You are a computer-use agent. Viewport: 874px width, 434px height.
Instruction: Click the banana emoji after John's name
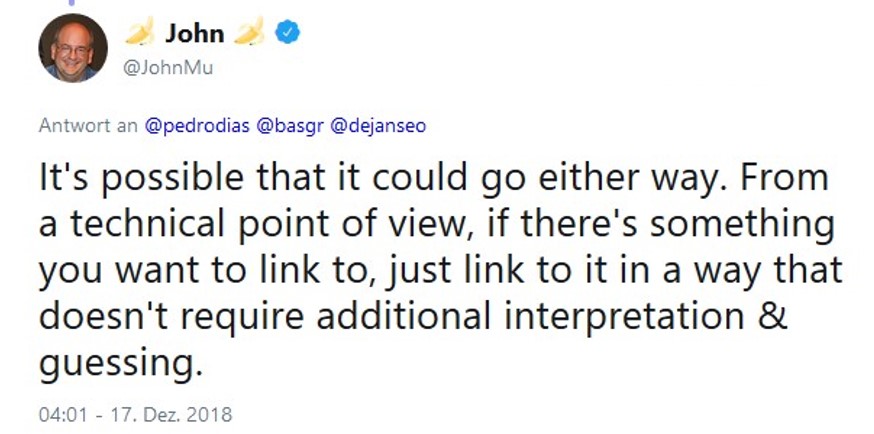(249, 31)
